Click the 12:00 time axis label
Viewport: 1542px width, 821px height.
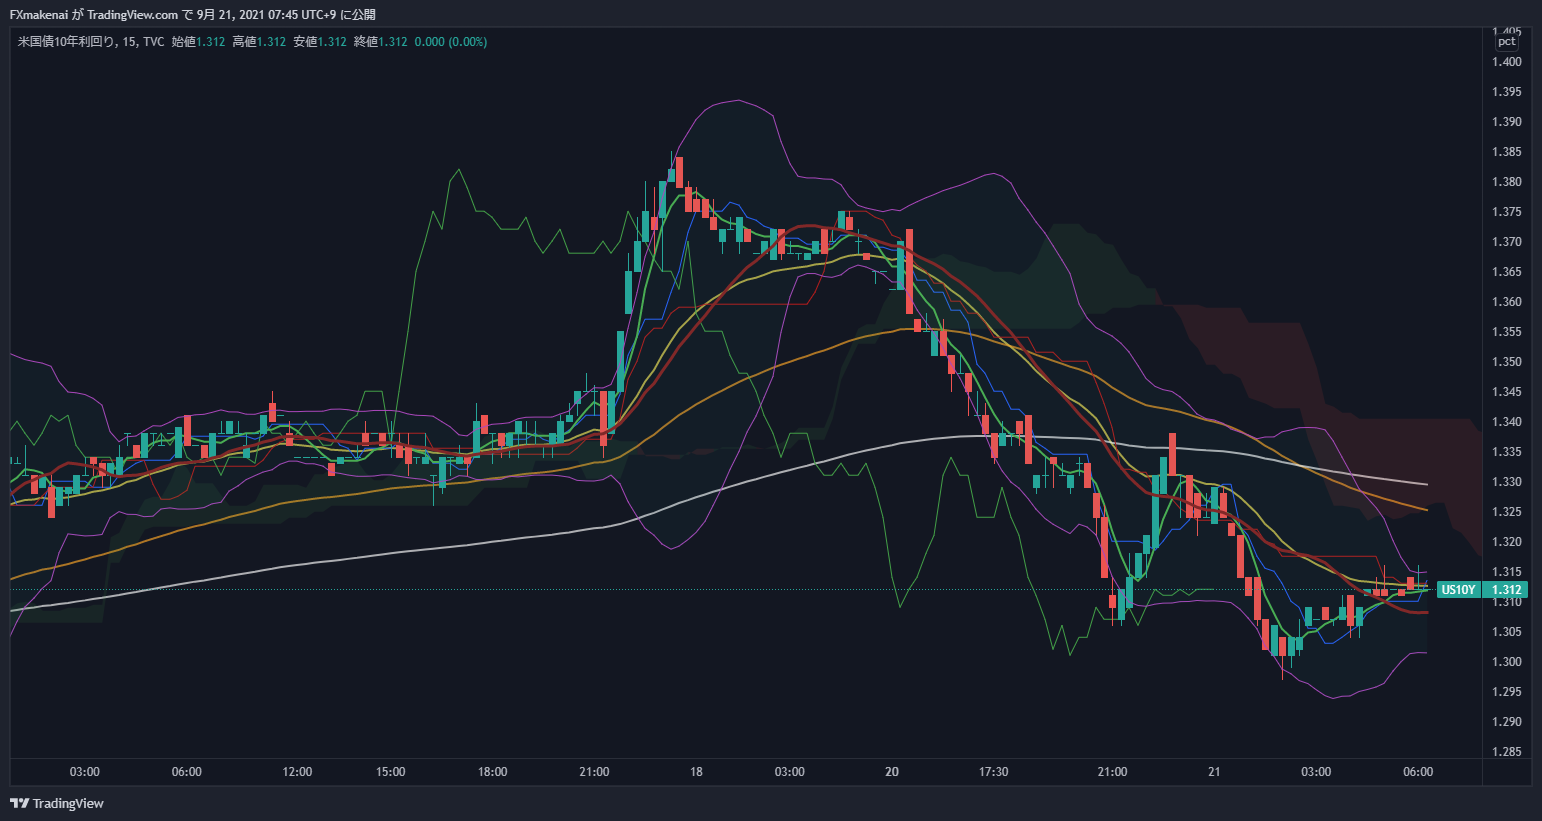(x=297, y=772)
